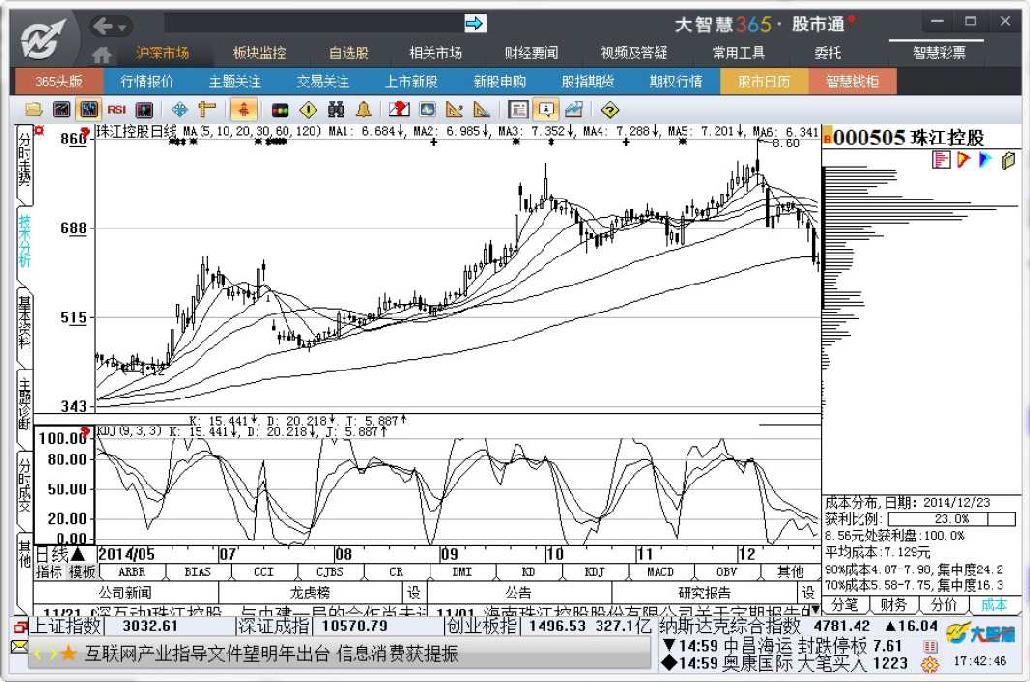Switch to the 365头版 tab
1030x682 pixels.
pos(58,81)
